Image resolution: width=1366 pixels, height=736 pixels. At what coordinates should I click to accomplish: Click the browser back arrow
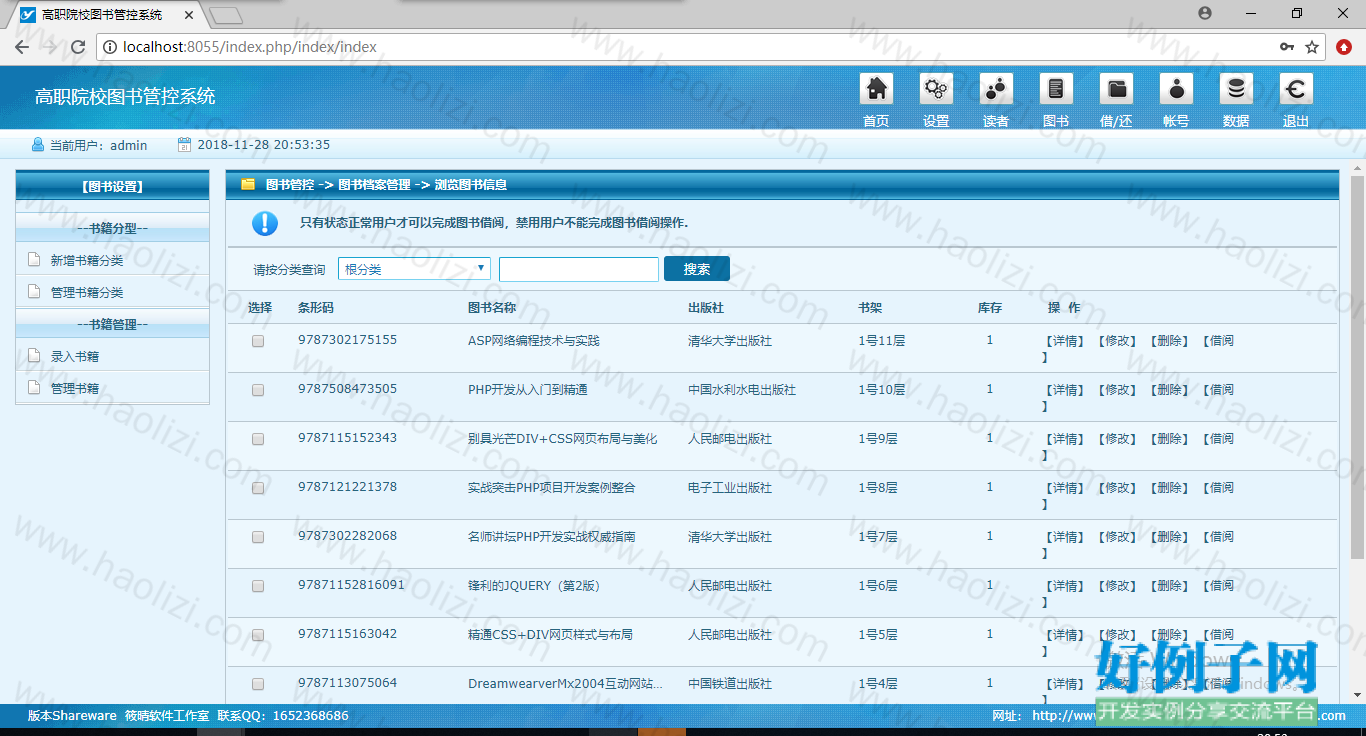coord(22,47)
